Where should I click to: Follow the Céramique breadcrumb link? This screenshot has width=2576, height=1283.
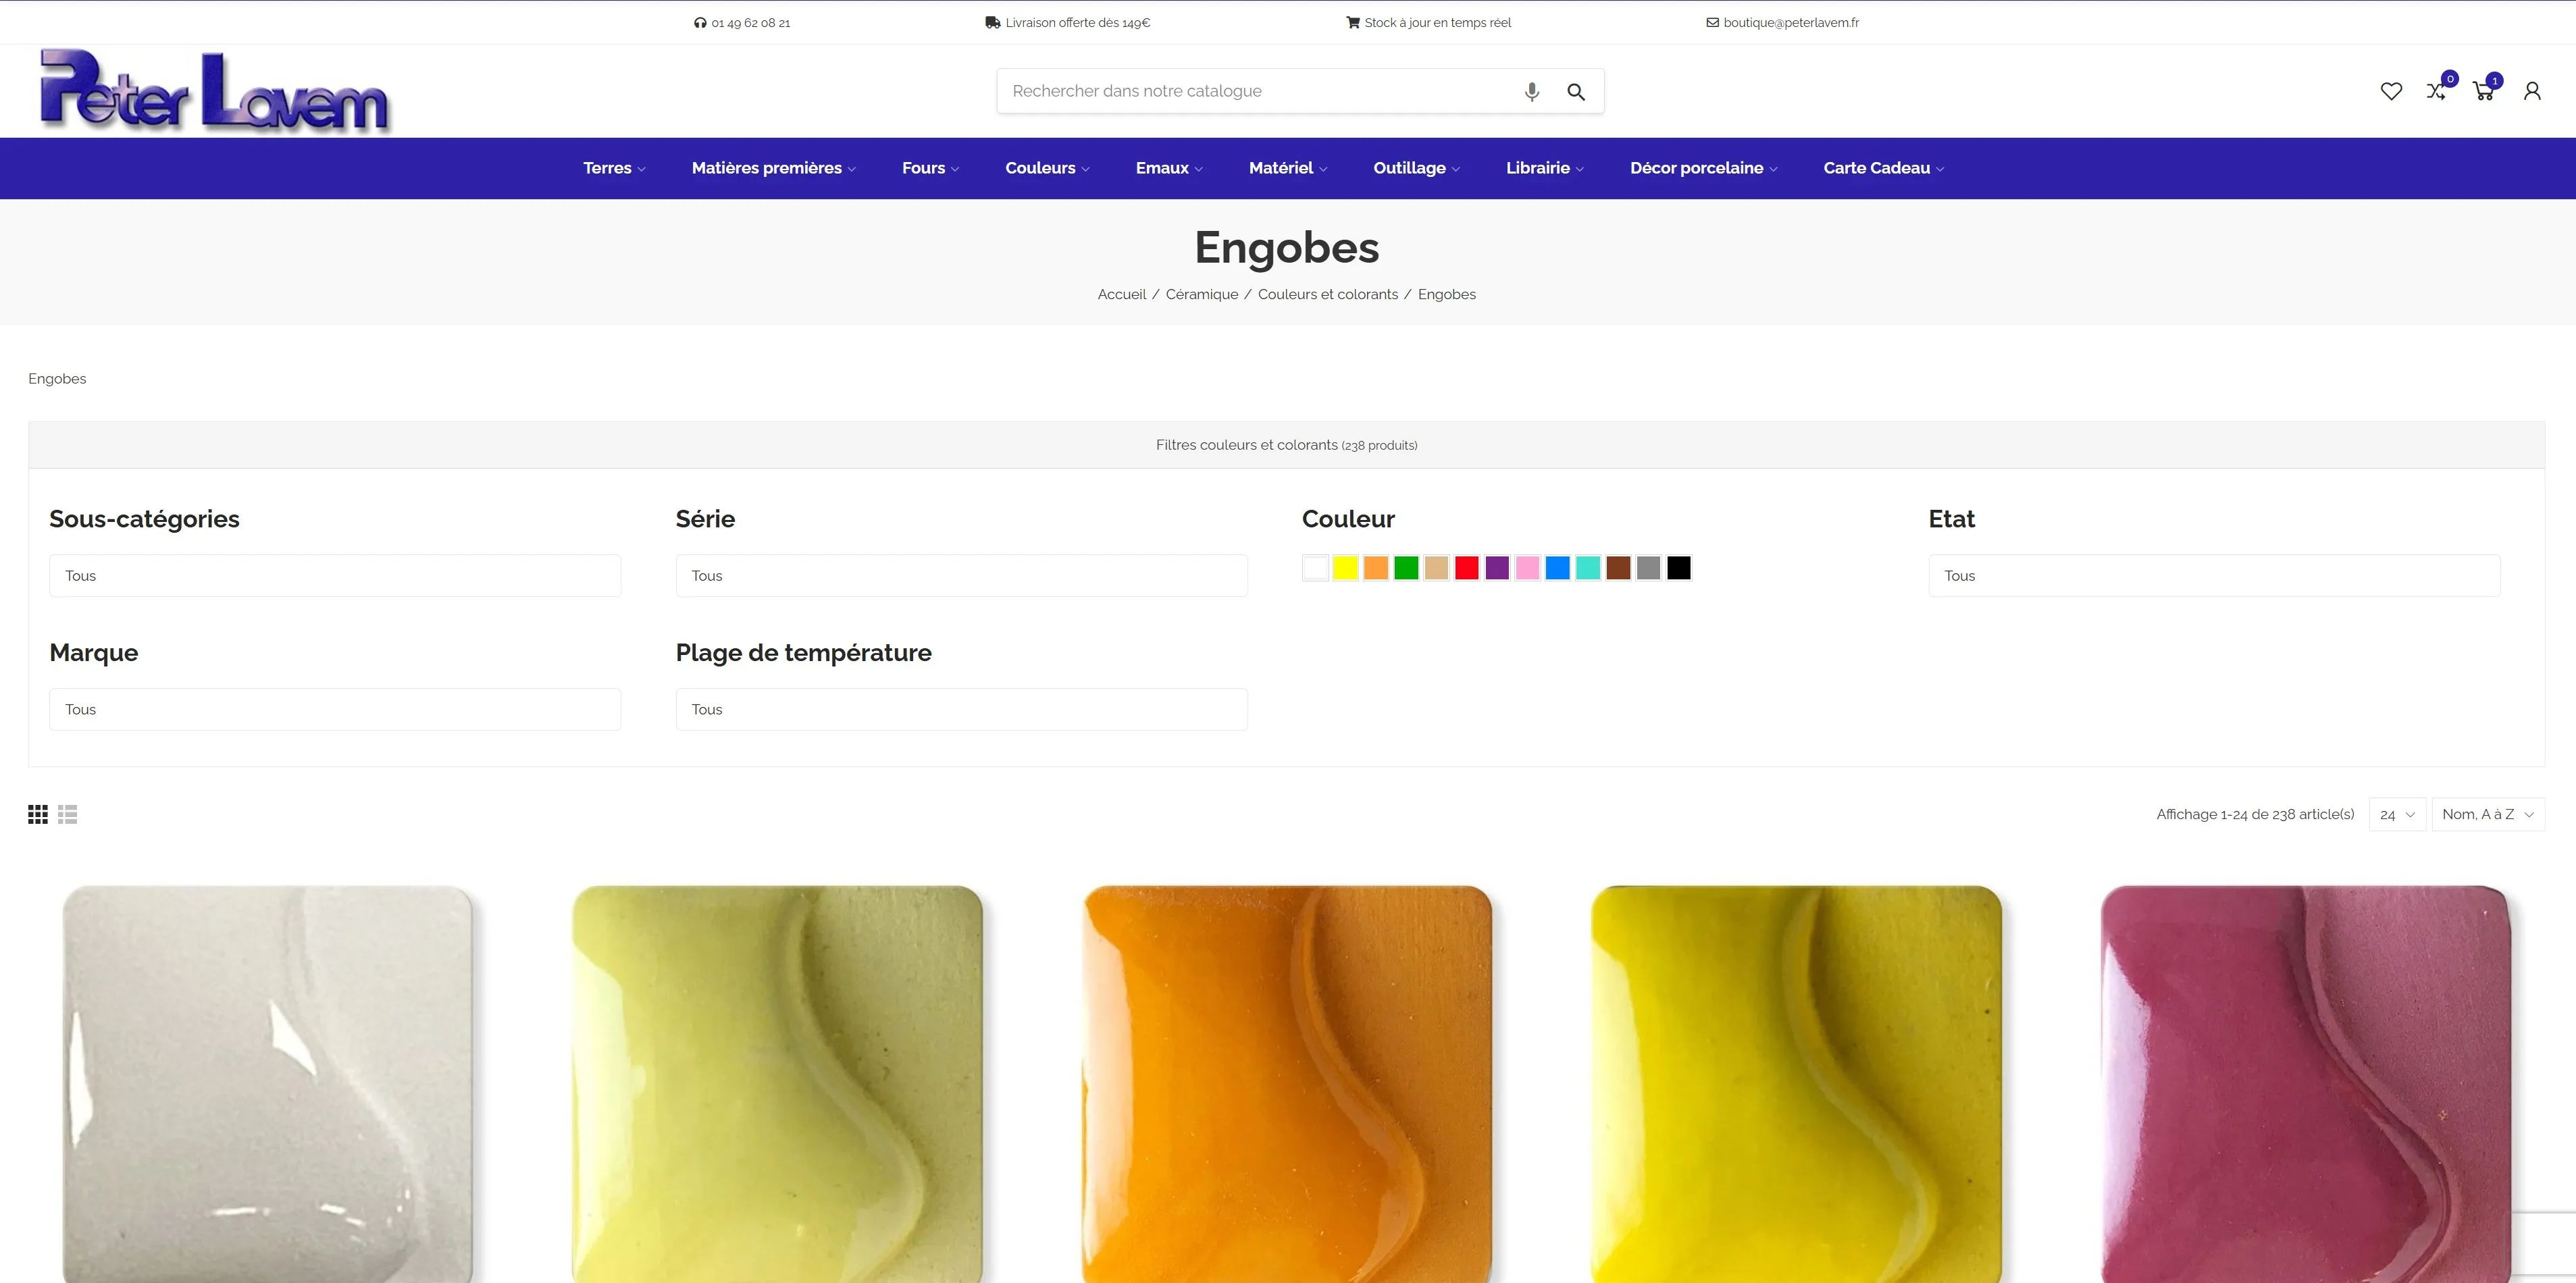(x=1201, y=294)
